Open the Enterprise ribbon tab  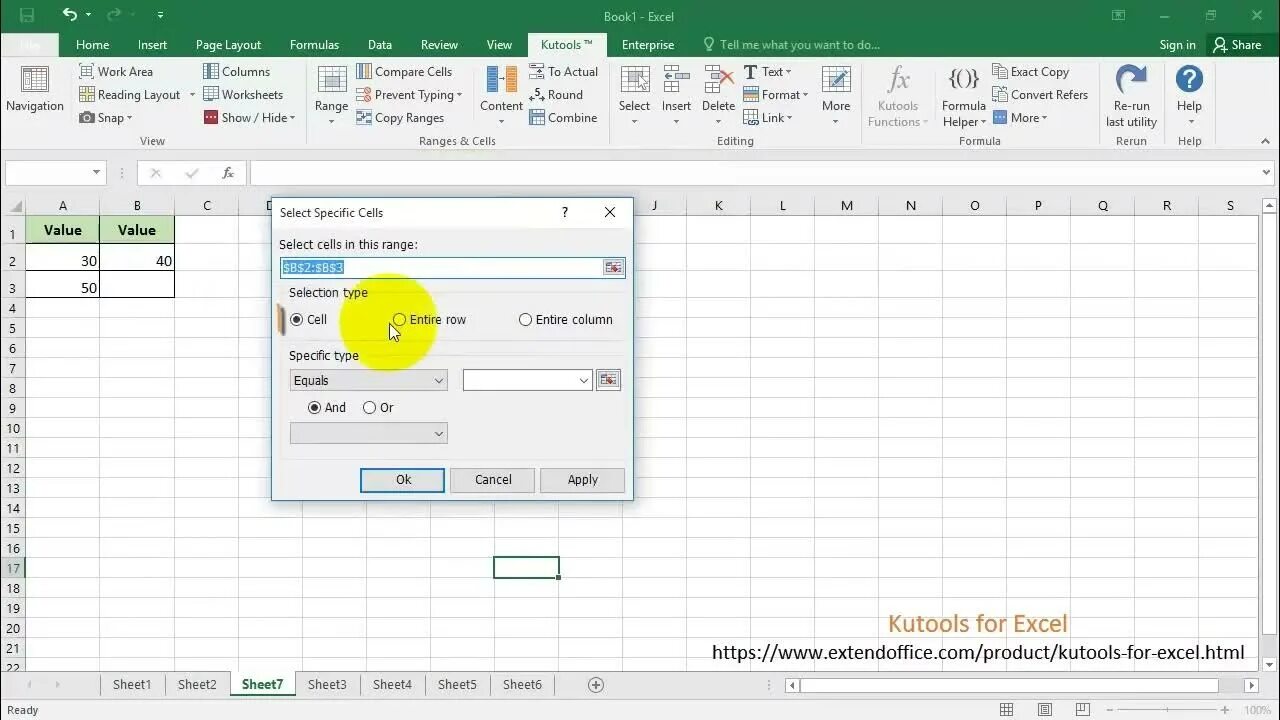(x=648, y=45)
